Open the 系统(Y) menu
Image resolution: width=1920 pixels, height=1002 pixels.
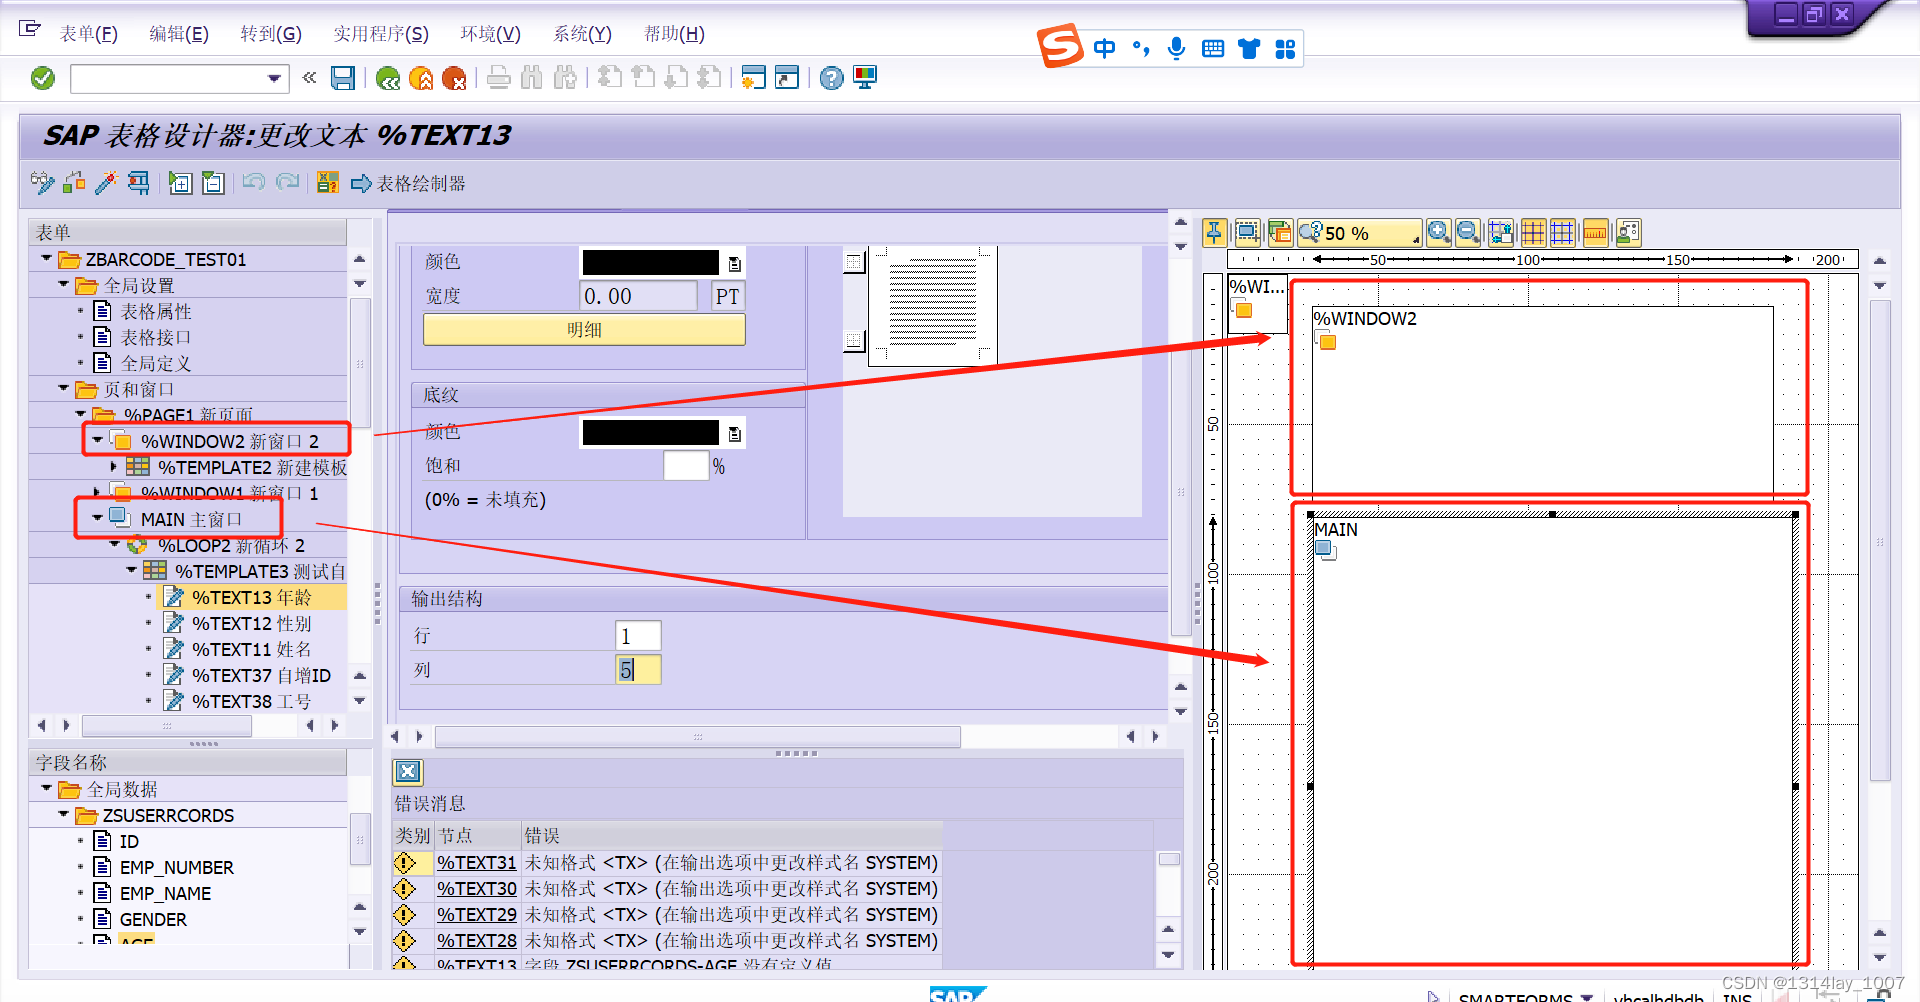[x=582, y=34]
